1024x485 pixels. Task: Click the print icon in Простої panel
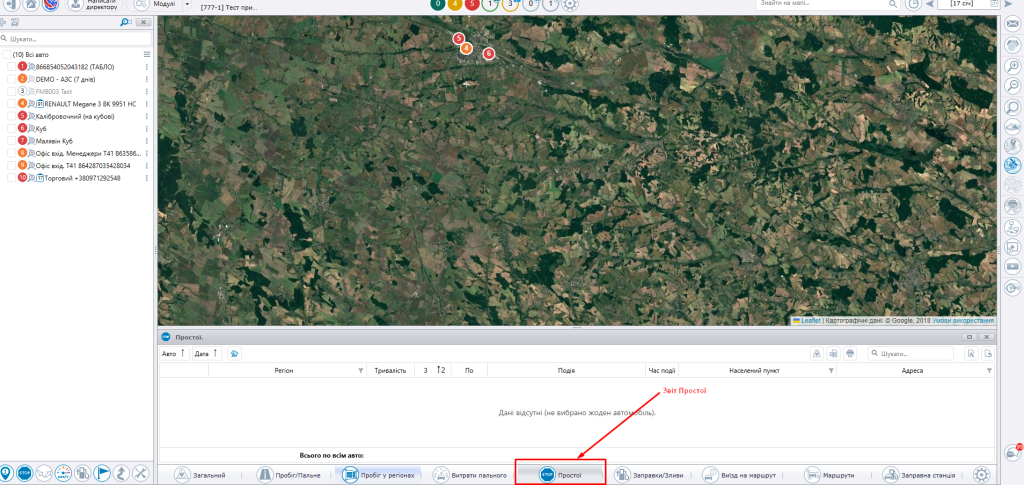click(x=850, y=353)
